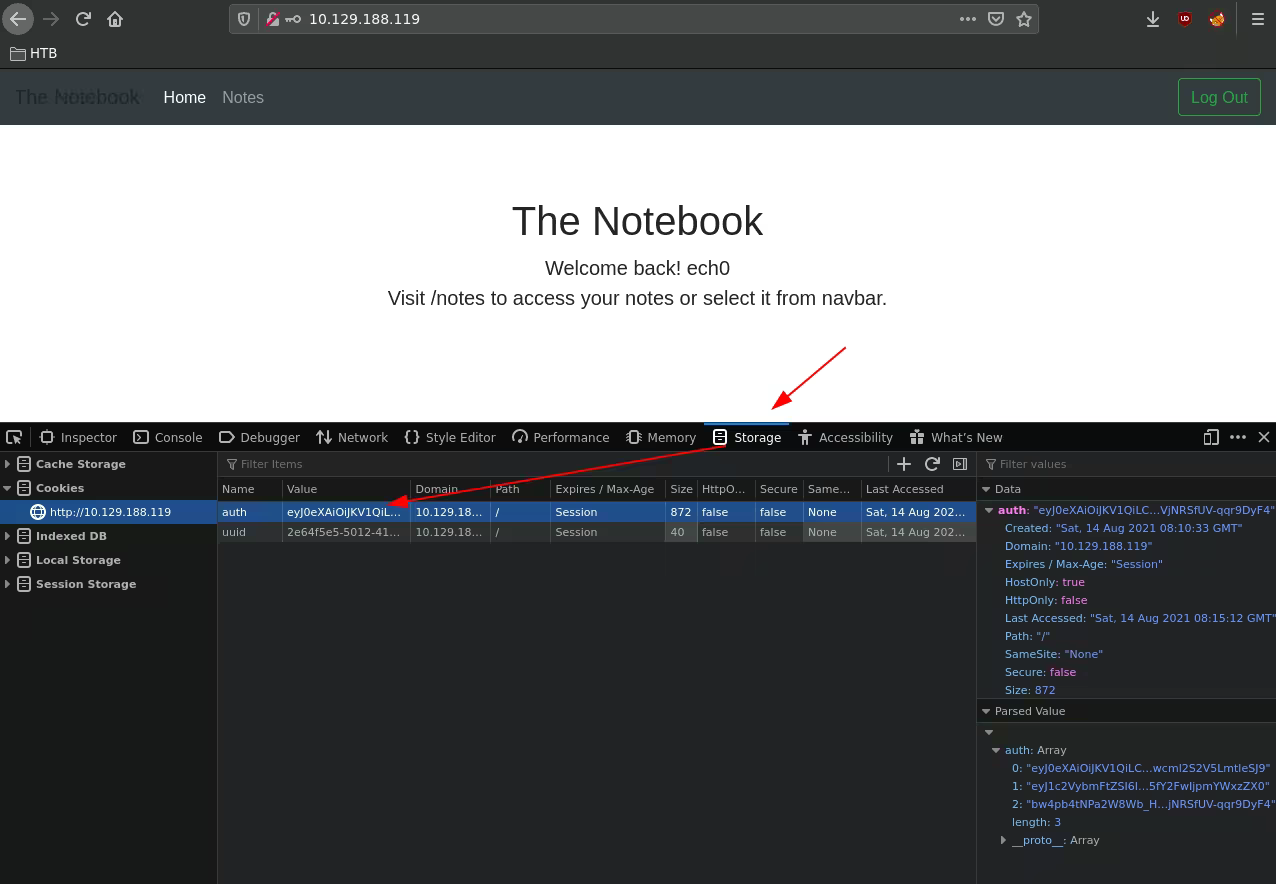Expand the Indexed DB tree node

tap(8, 536)
